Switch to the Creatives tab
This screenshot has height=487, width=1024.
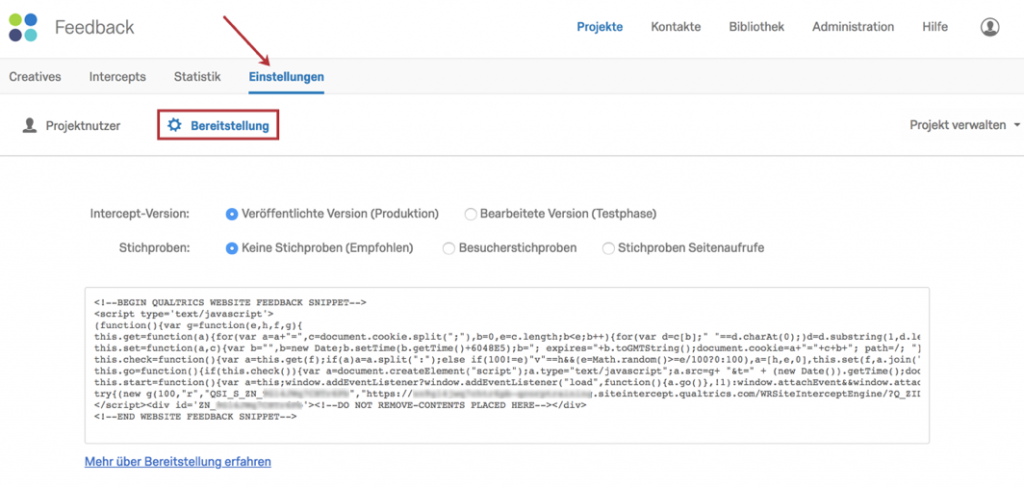coord(35,76)
